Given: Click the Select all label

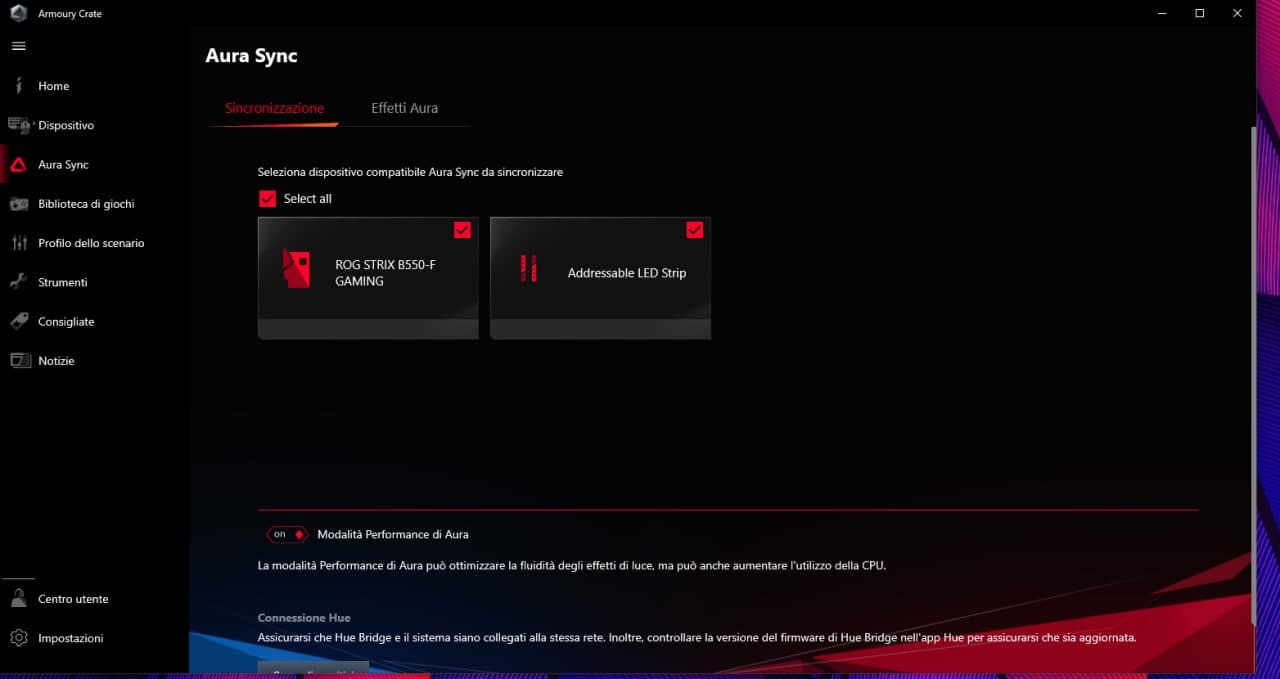Looking at the screenshot, I should point(307,199).
